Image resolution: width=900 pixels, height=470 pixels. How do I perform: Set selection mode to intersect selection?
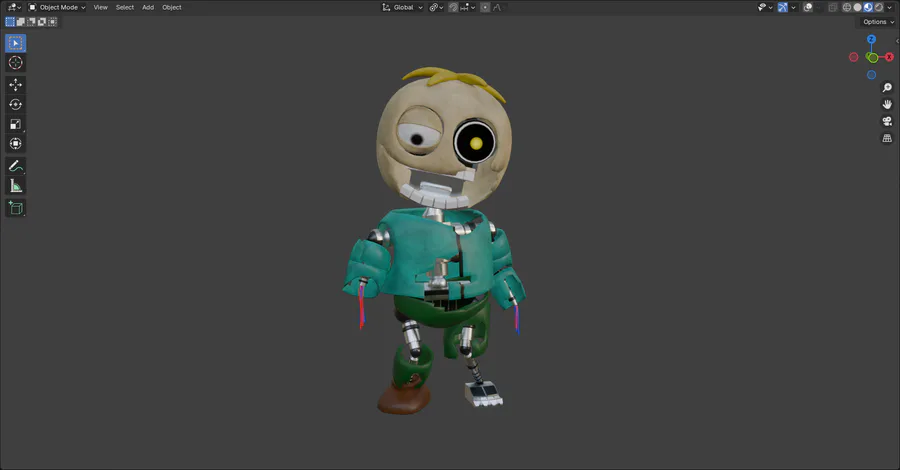[52, 22]
